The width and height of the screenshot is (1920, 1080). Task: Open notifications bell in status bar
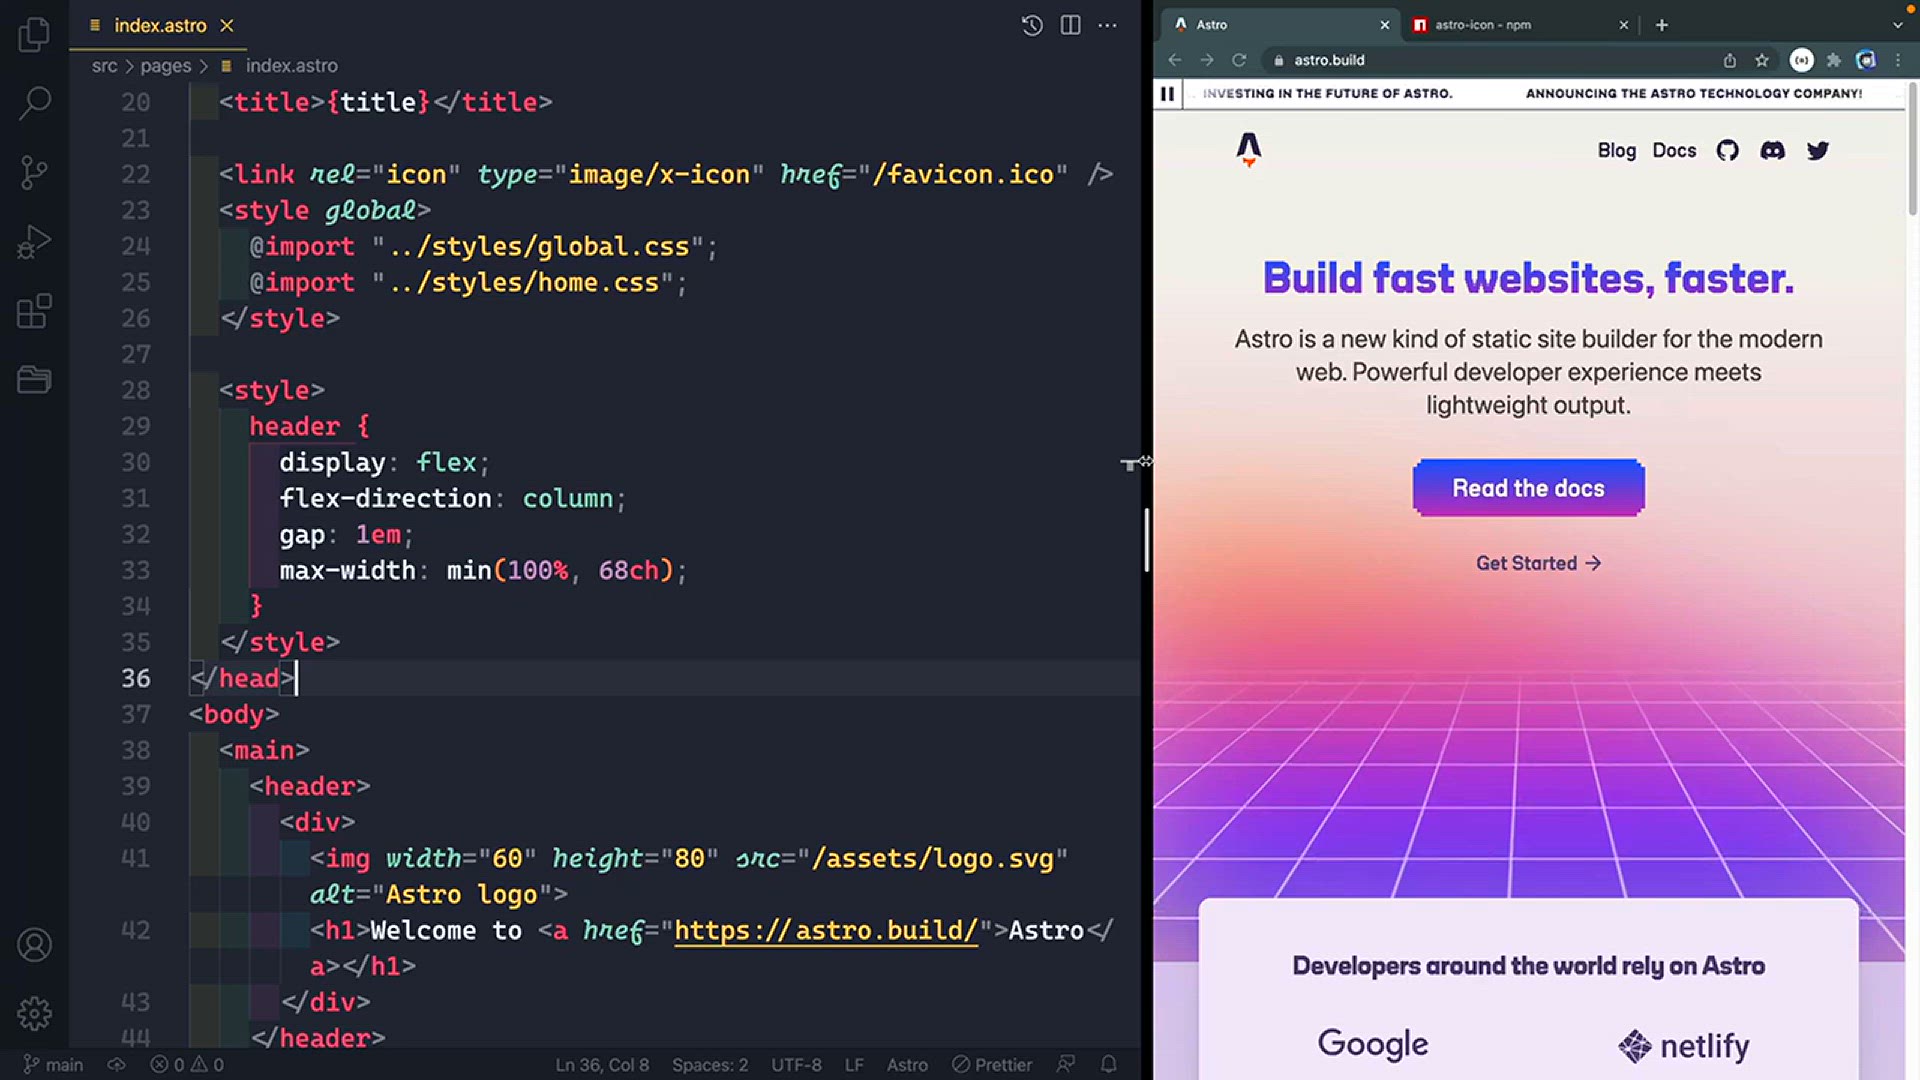[x=1109, y=1065]
